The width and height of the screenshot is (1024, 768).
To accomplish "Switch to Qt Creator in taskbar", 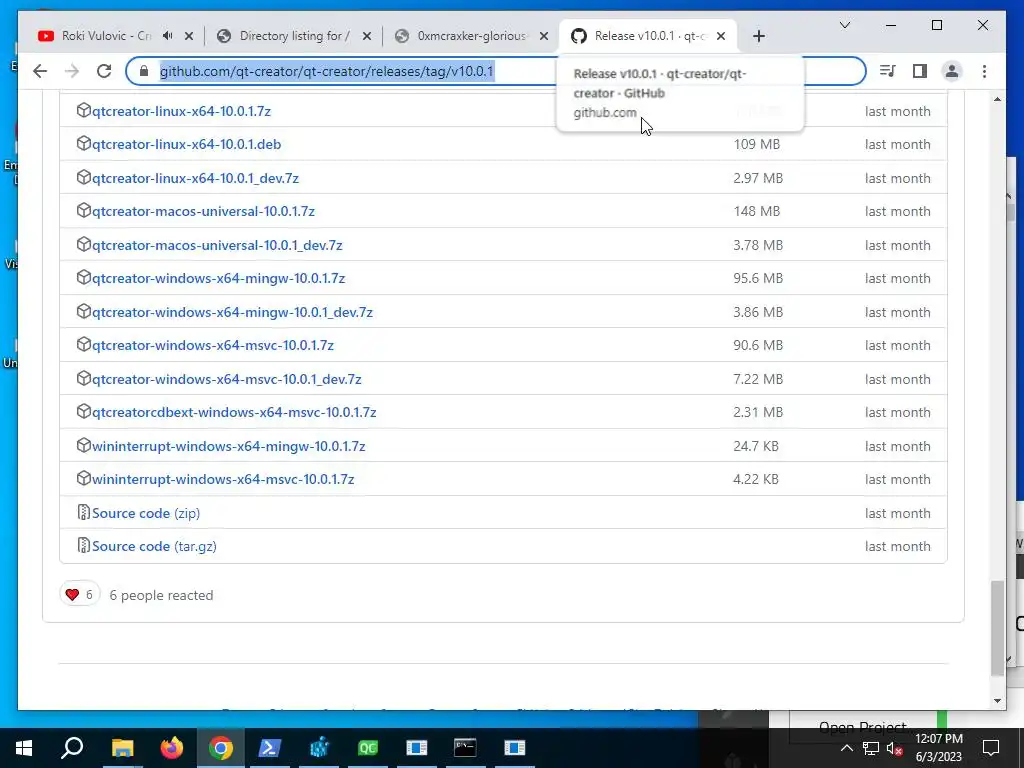I will pos(368,748).
